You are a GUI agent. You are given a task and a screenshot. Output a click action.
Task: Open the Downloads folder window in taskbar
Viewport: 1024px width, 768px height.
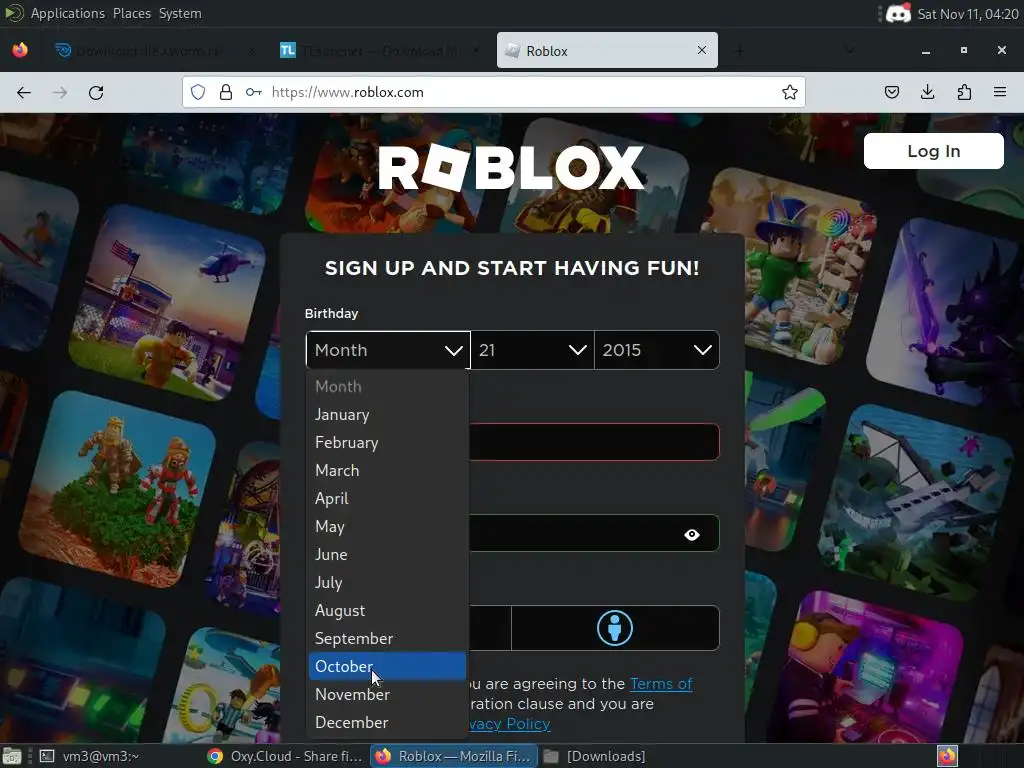click(595, 756)
